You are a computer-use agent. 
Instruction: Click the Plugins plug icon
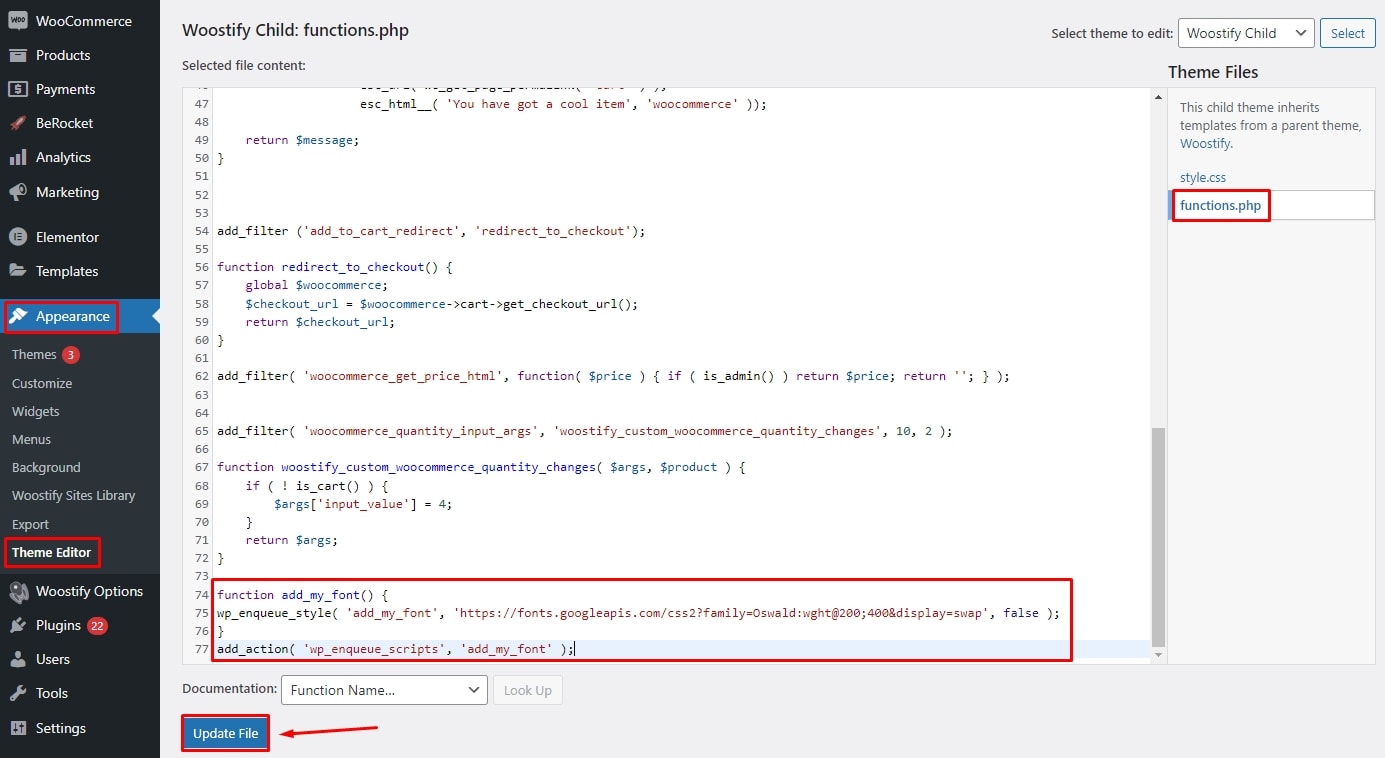tap(18, 625)
